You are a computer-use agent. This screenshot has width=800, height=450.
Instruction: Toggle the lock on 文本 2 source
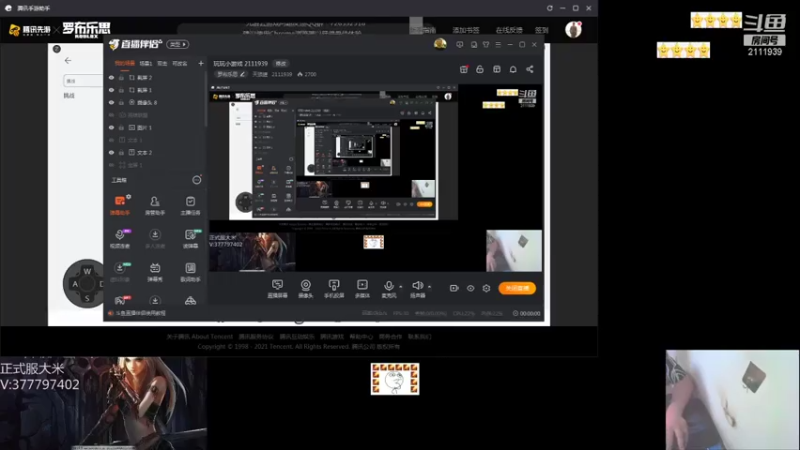pos(121,153)
